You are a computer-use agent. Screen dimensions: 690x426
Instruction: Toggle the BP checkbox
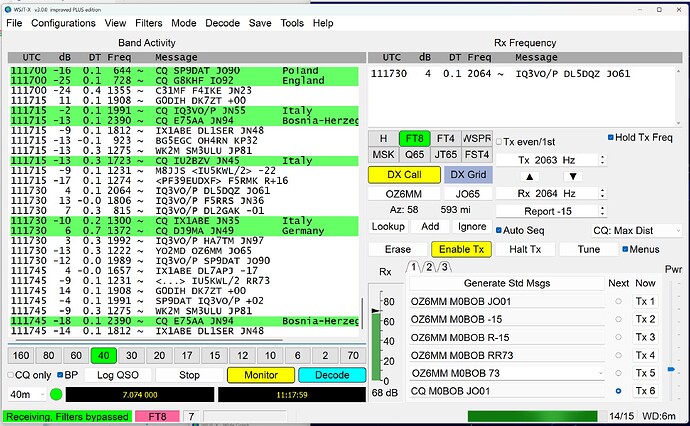60,375
